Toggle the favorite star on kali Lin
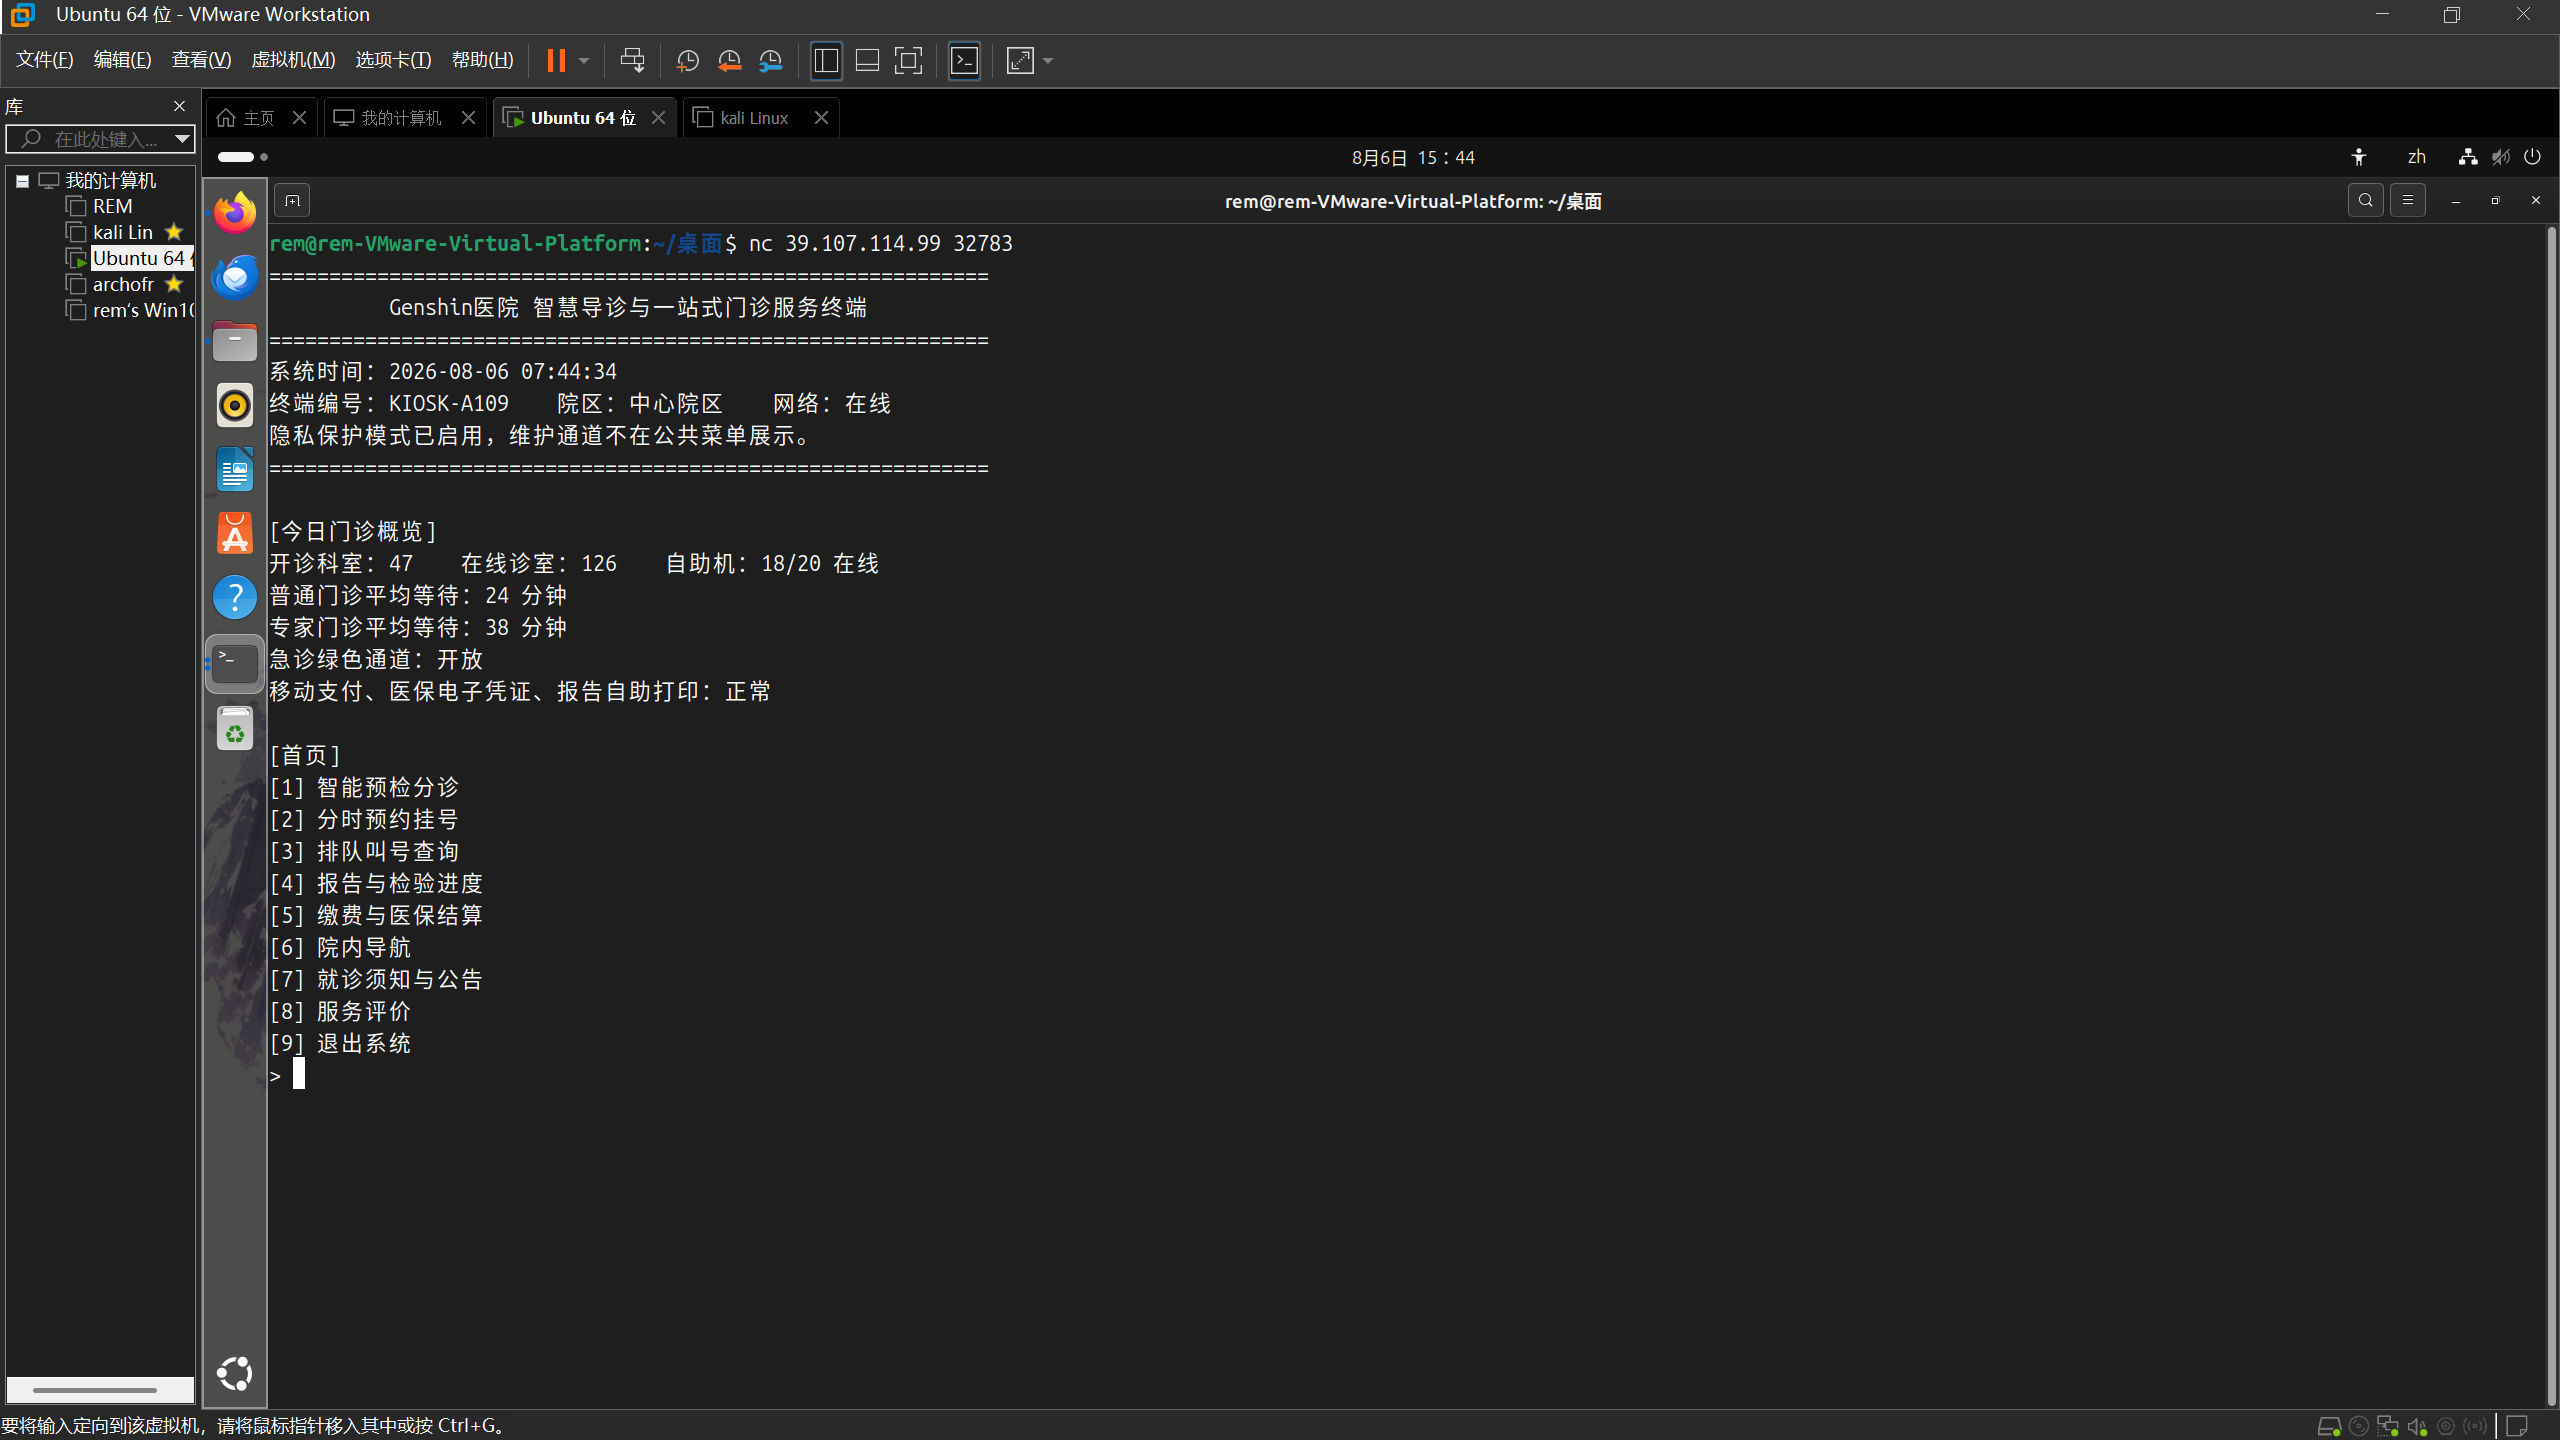The height and width of the screenshot is (1440, 2560). click(x=174, y=232)
